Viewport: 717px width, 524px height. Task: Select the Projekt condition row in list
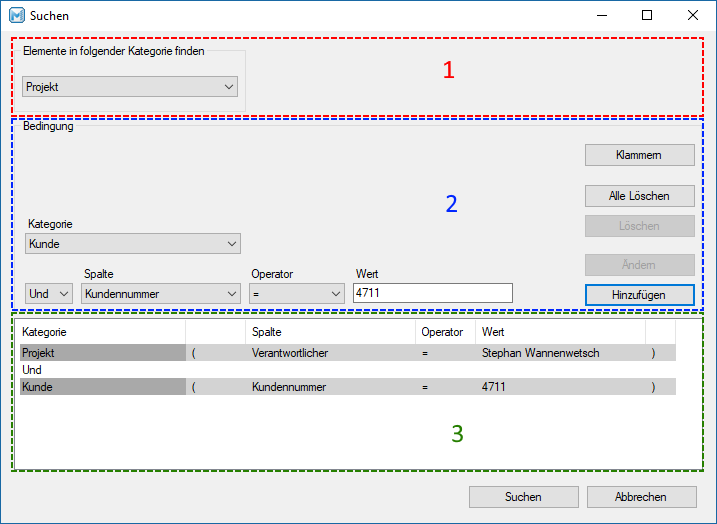[102, 353]
